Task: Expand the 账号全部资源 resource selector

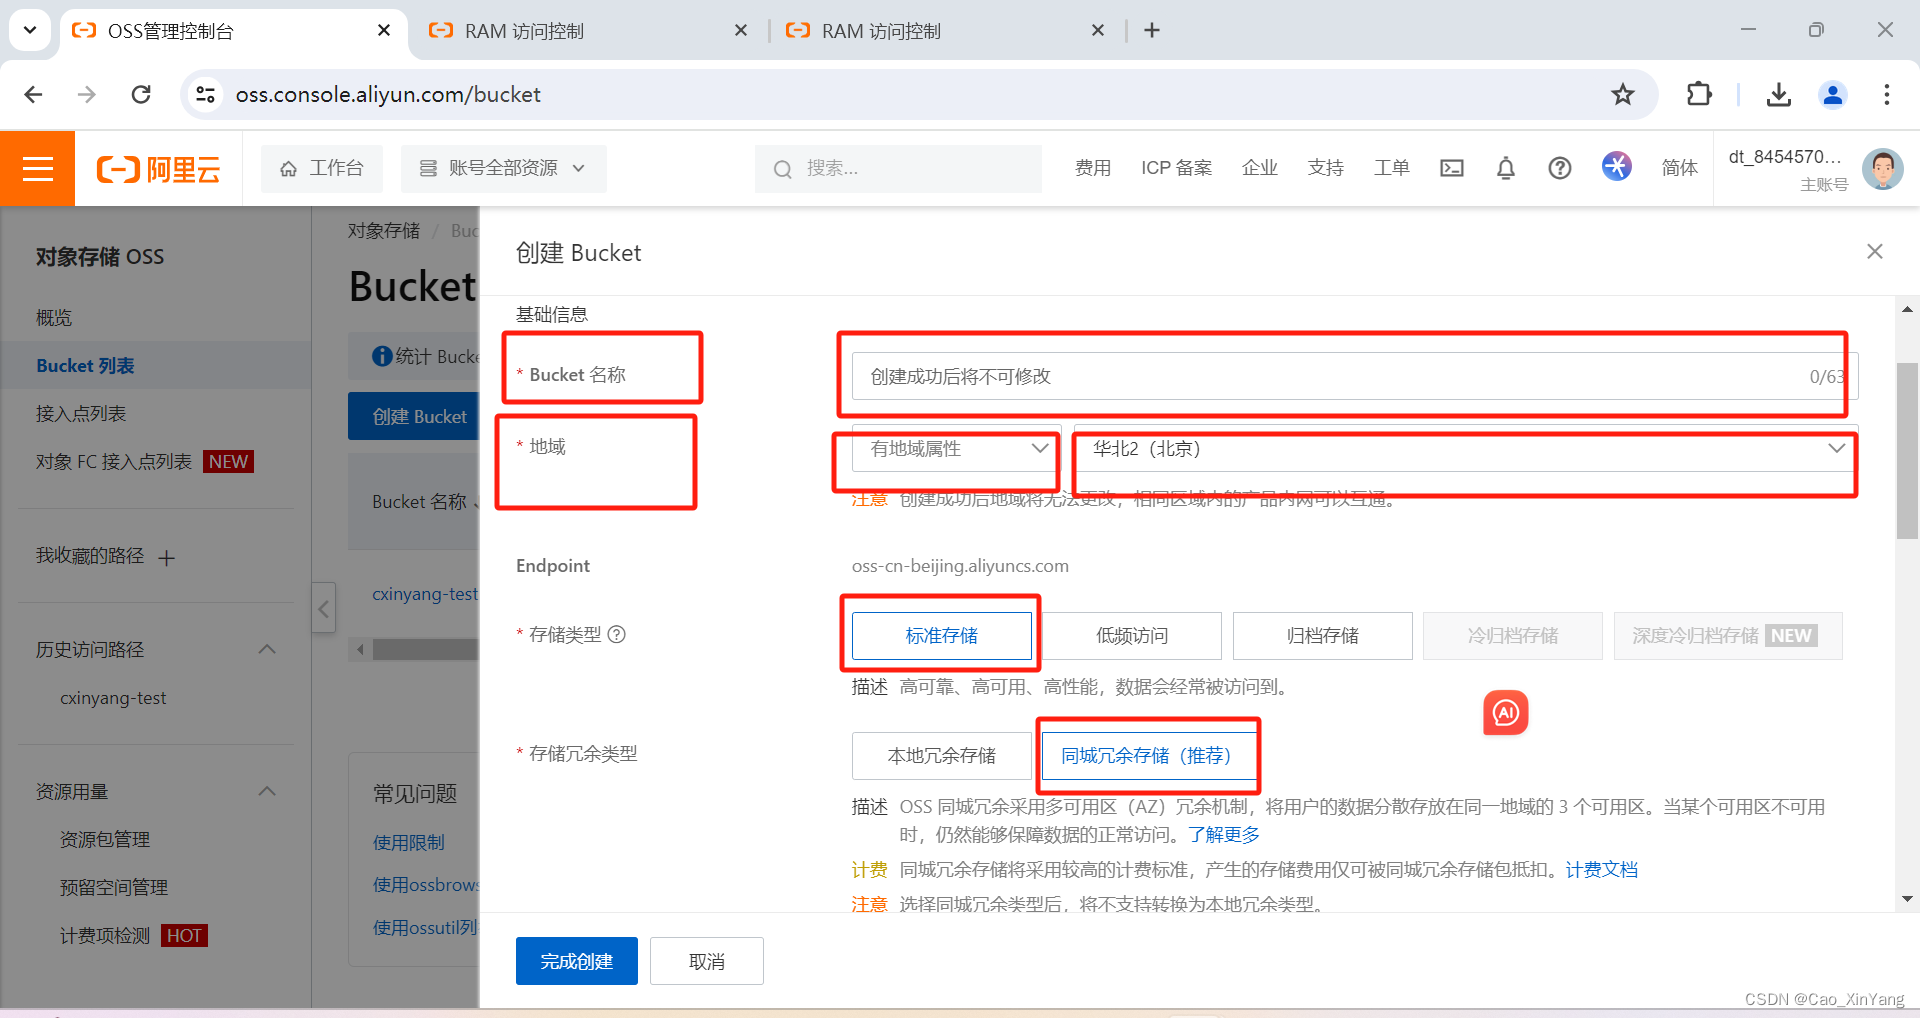Action: tap(503, 168)
